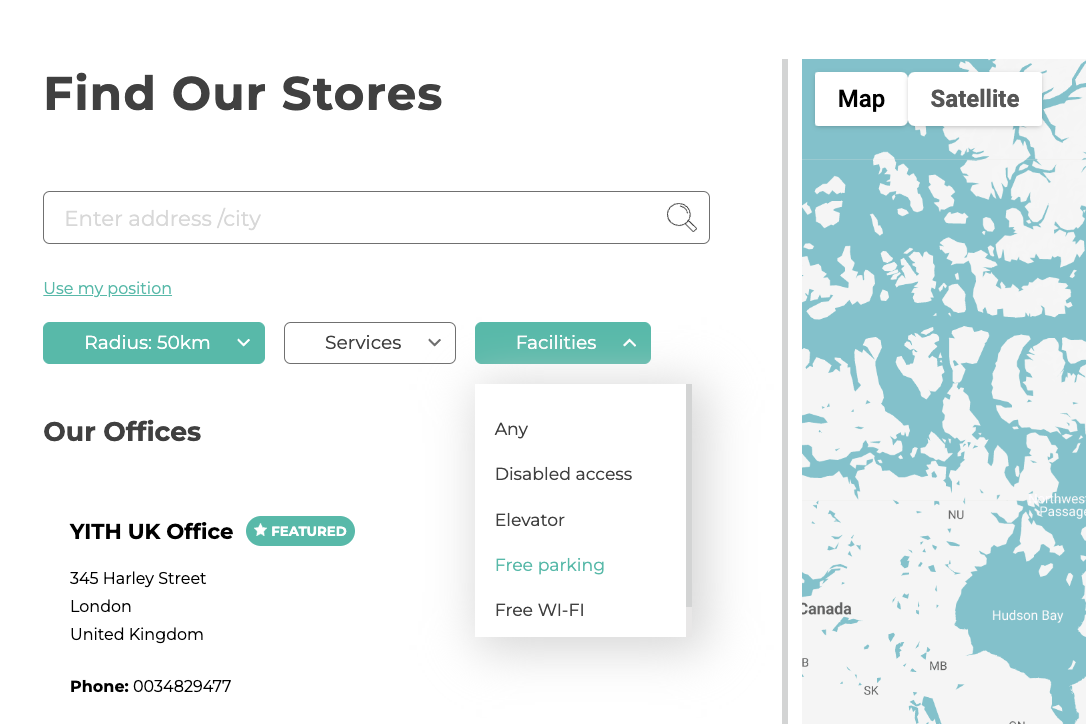The width and height of the screenshot is (1086, 724).
Task: Switch to Map view tab
Action: click(861, 99)
